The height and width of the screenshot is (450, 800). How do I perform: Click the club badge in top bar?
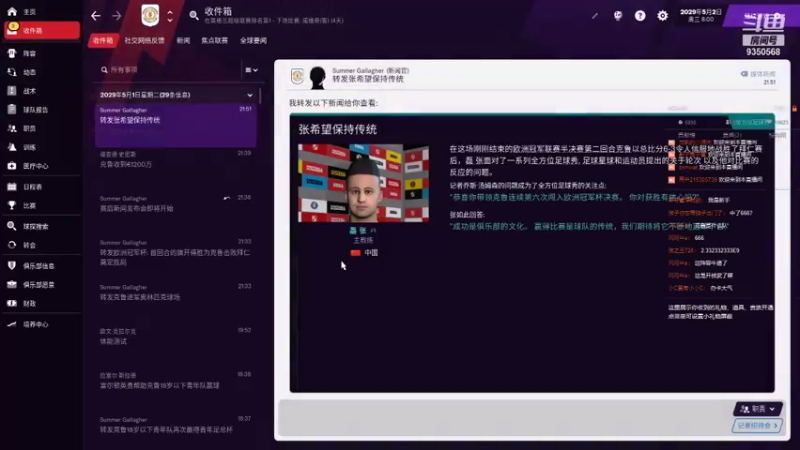[x=150, y=16]
